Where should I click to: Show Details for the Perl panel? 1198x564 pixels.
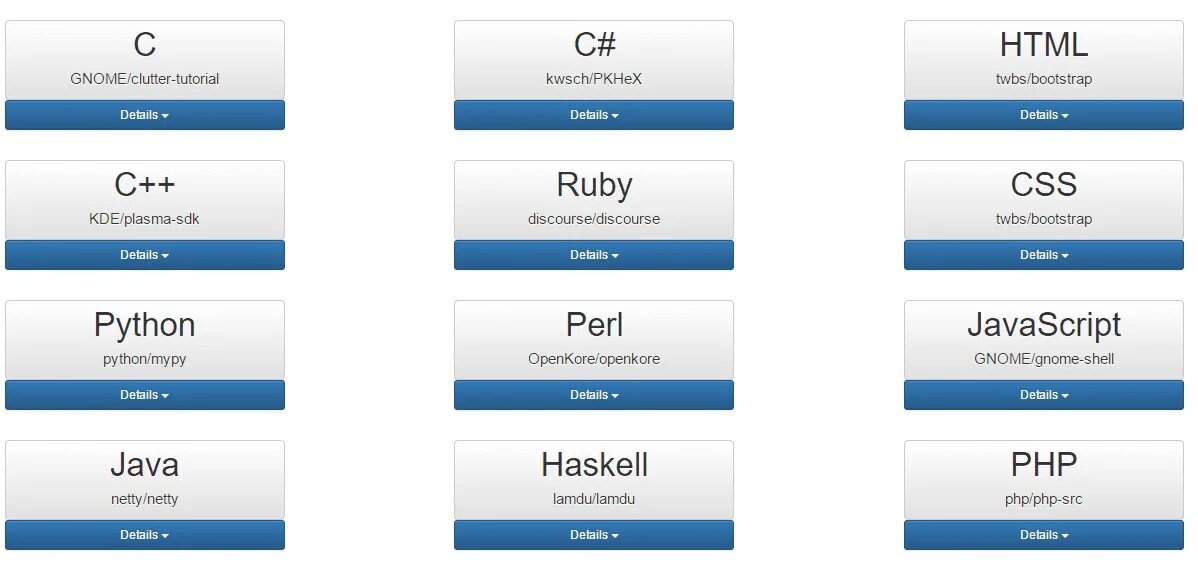[x=594, y=395]
